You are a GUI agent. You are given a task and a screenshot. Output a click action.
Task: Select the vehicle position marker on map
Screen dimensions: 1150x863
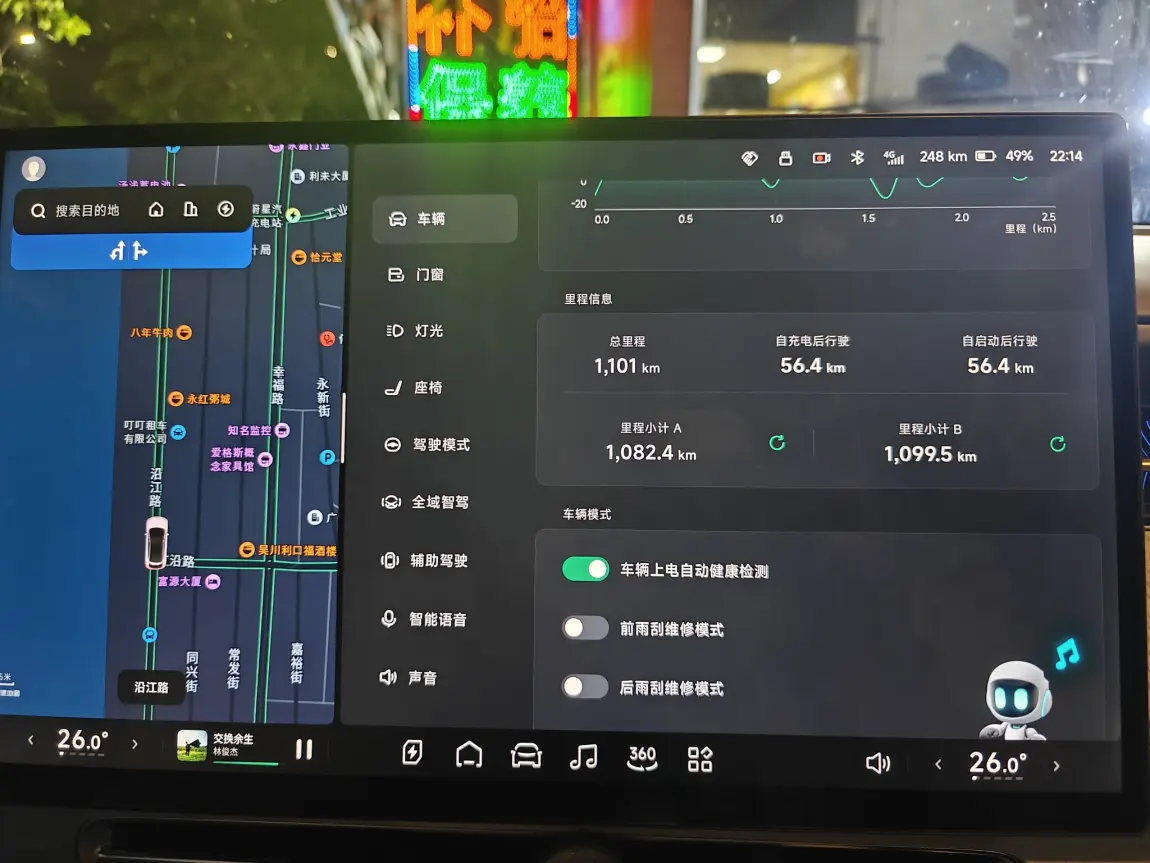(156, 543)
